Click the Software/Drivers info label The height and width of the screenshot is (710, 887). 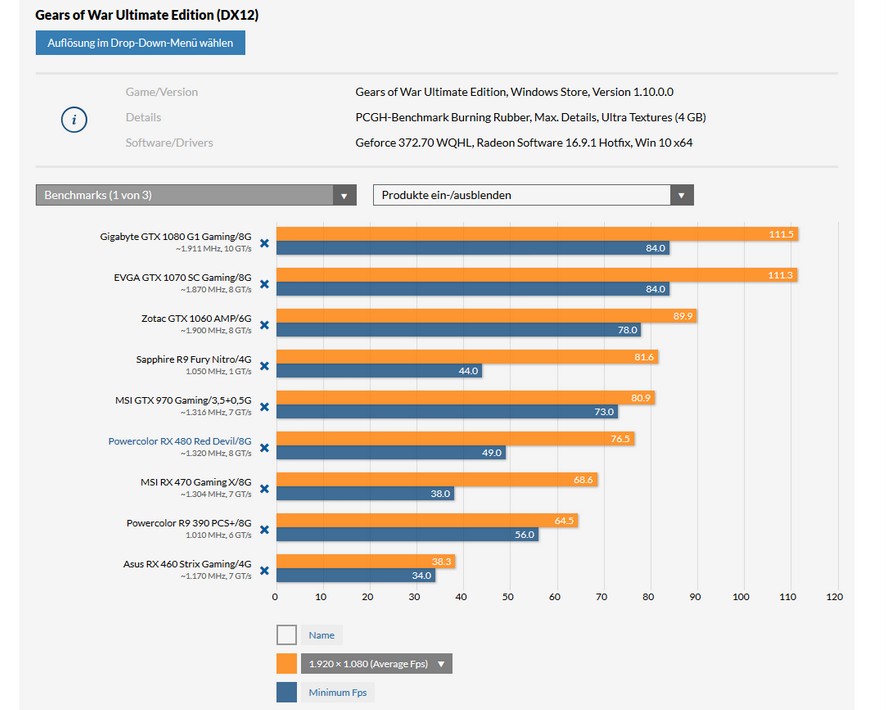[169, 143]
